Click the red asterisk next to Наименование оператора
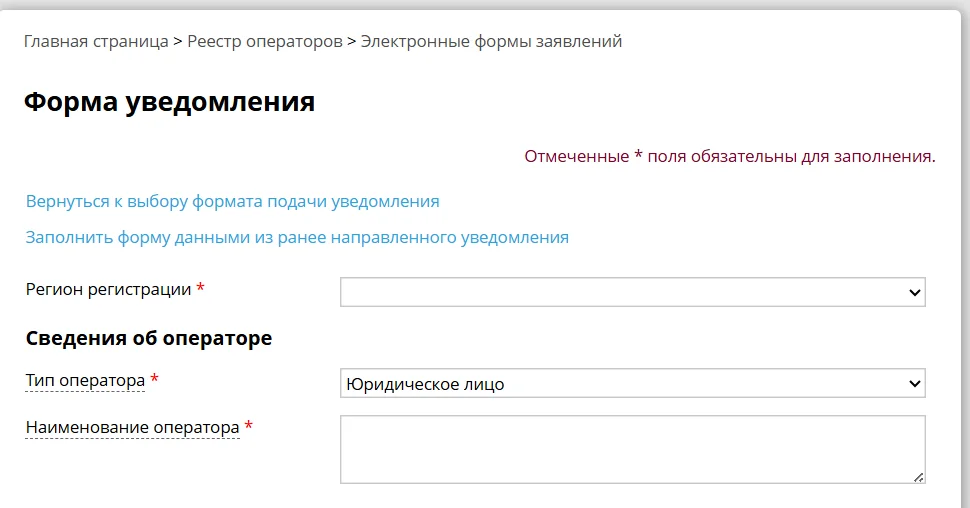The image size is (970, 508). click(x=249, y=426)
